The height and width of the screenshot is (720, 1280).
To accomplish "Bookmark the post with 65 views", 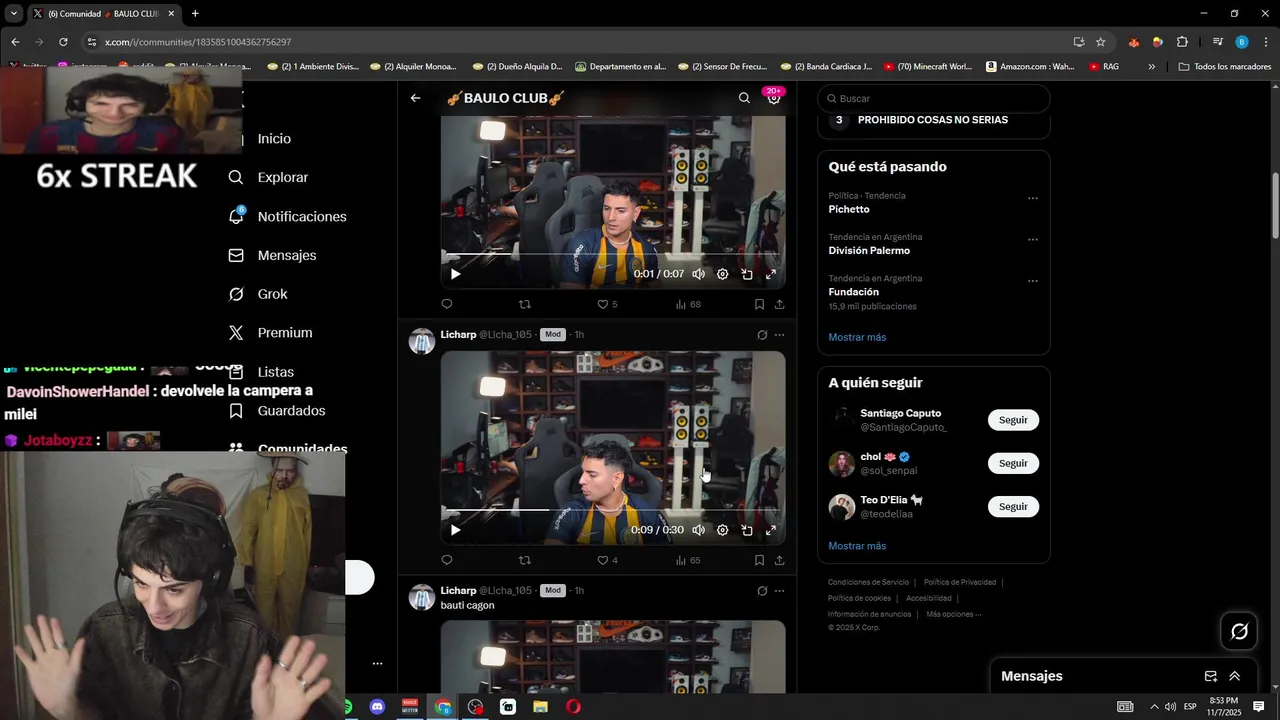I will pos(759,560).
